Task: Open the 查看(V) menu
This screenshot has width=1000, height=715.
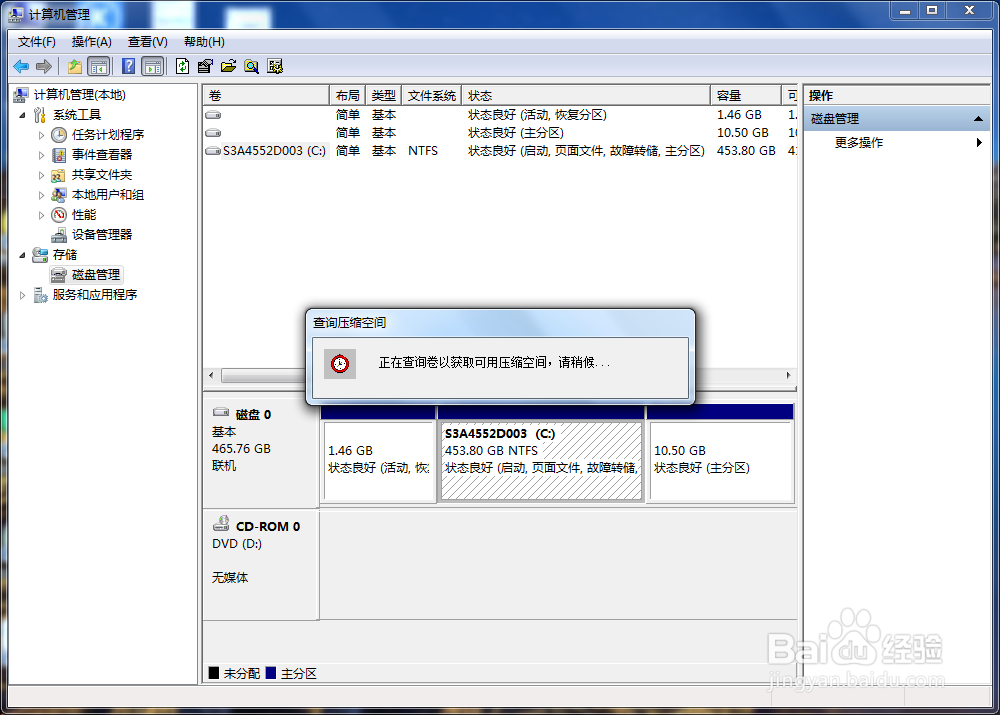Action: [147, 42]
